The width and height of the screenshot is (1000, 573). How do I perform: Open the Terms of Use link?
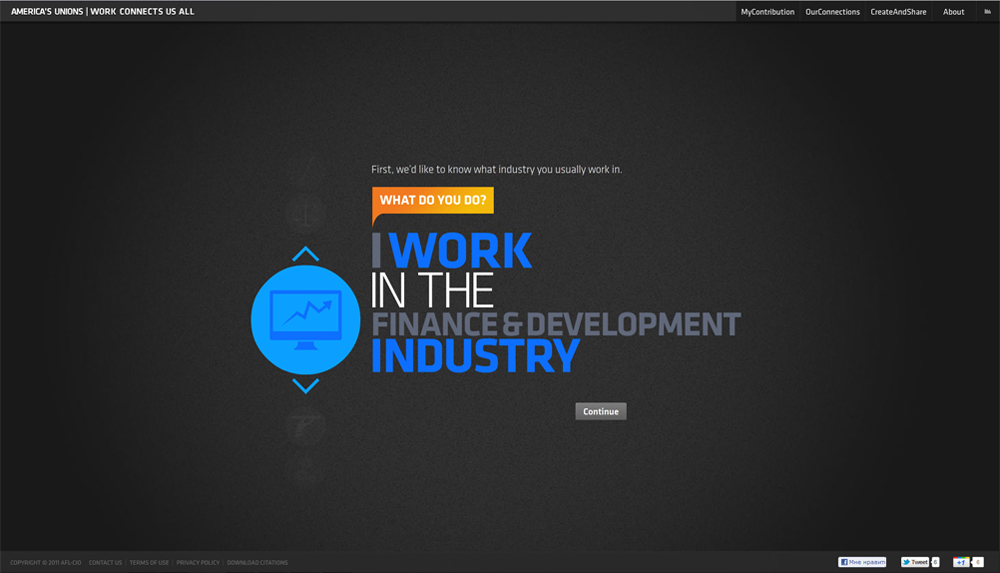[x=149, y=563]
